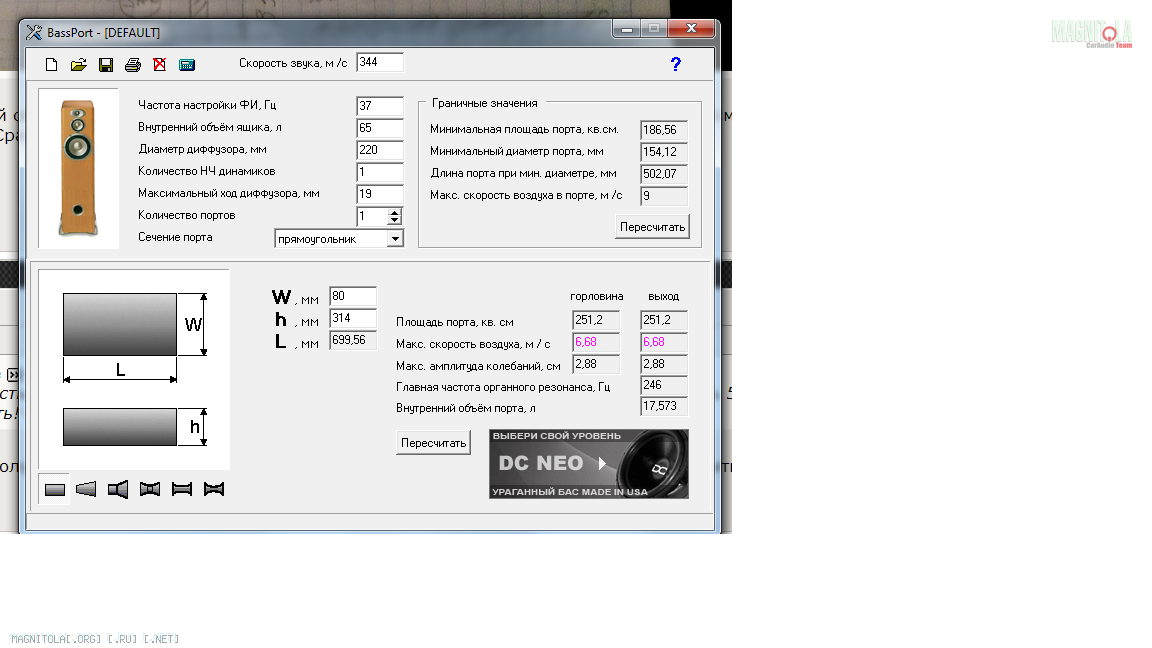Viewport: 1152px width, 648px height.
Task: Expand the Сечение порта dropdown
Action: click(394, 238)
